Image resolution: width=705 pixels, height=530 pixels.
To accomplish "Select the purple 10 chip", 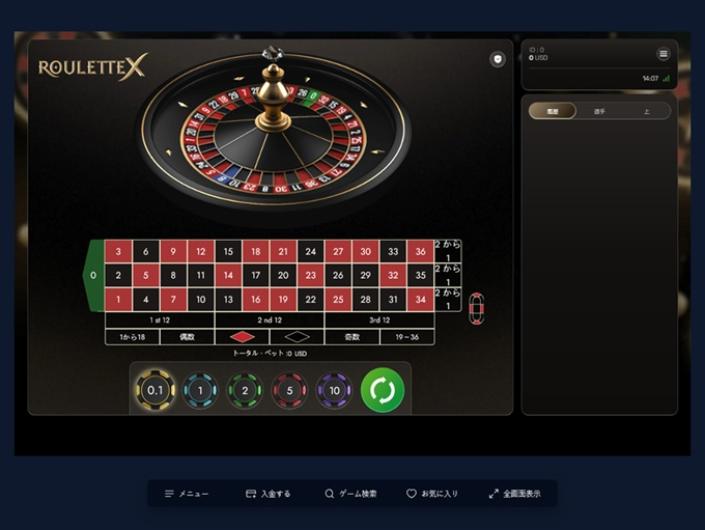I will (334, 391).
